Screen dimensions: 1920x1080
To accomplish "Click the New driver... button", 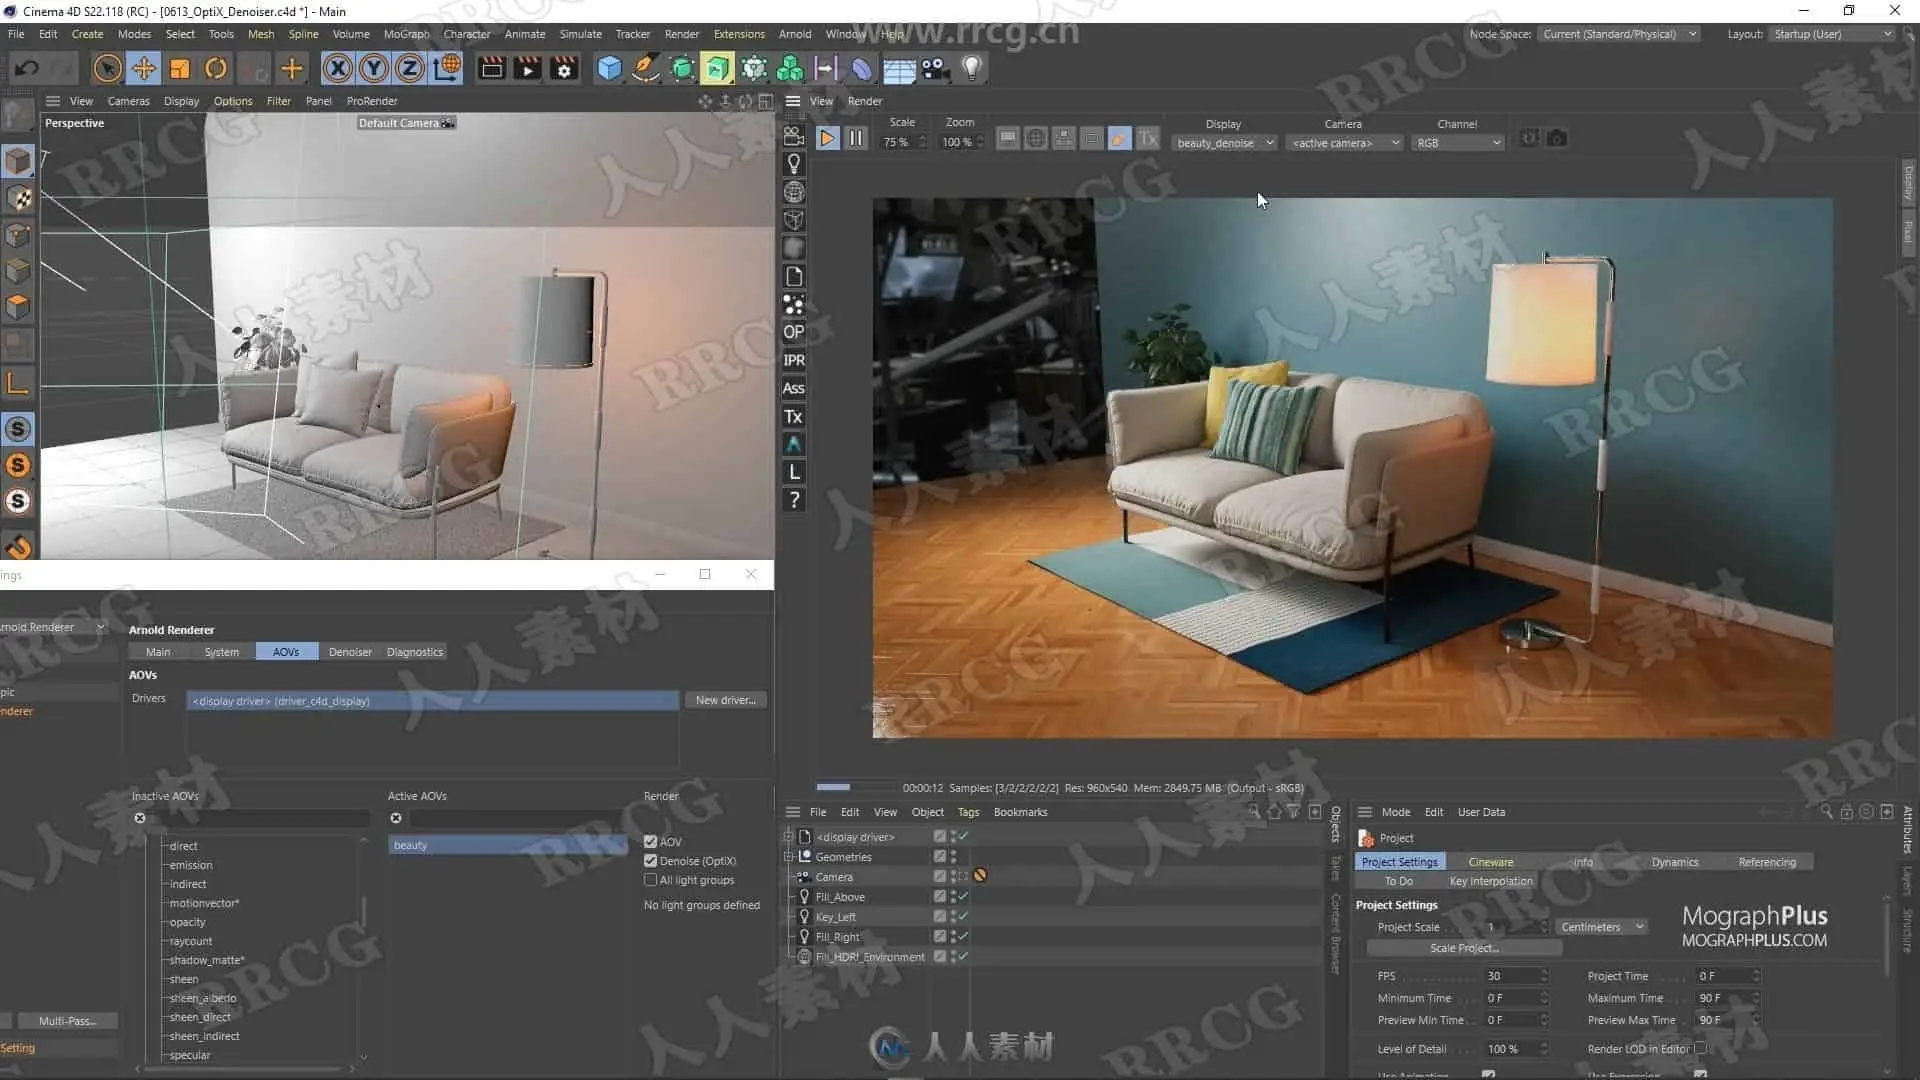I will click(x=725, y=700).
